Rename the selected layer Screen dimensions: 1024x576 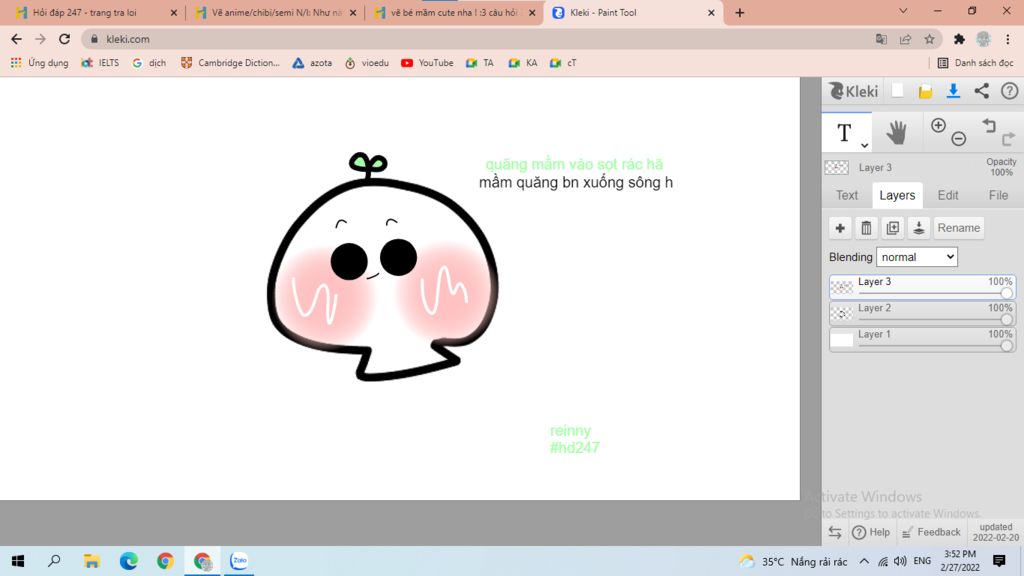959,228
